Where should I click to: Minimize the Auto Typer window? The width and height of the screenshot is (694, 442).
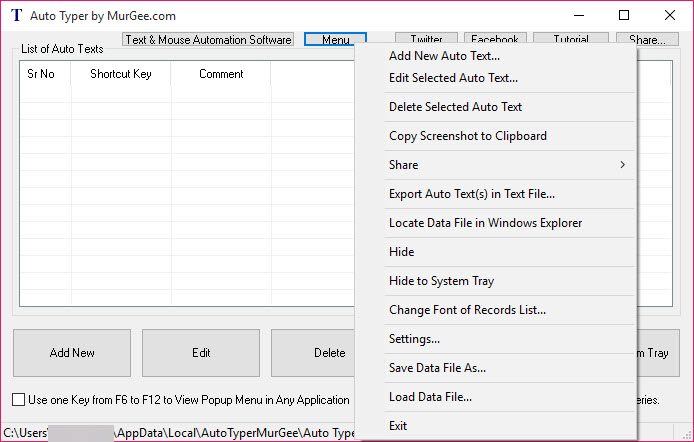[x=579, y=15]
